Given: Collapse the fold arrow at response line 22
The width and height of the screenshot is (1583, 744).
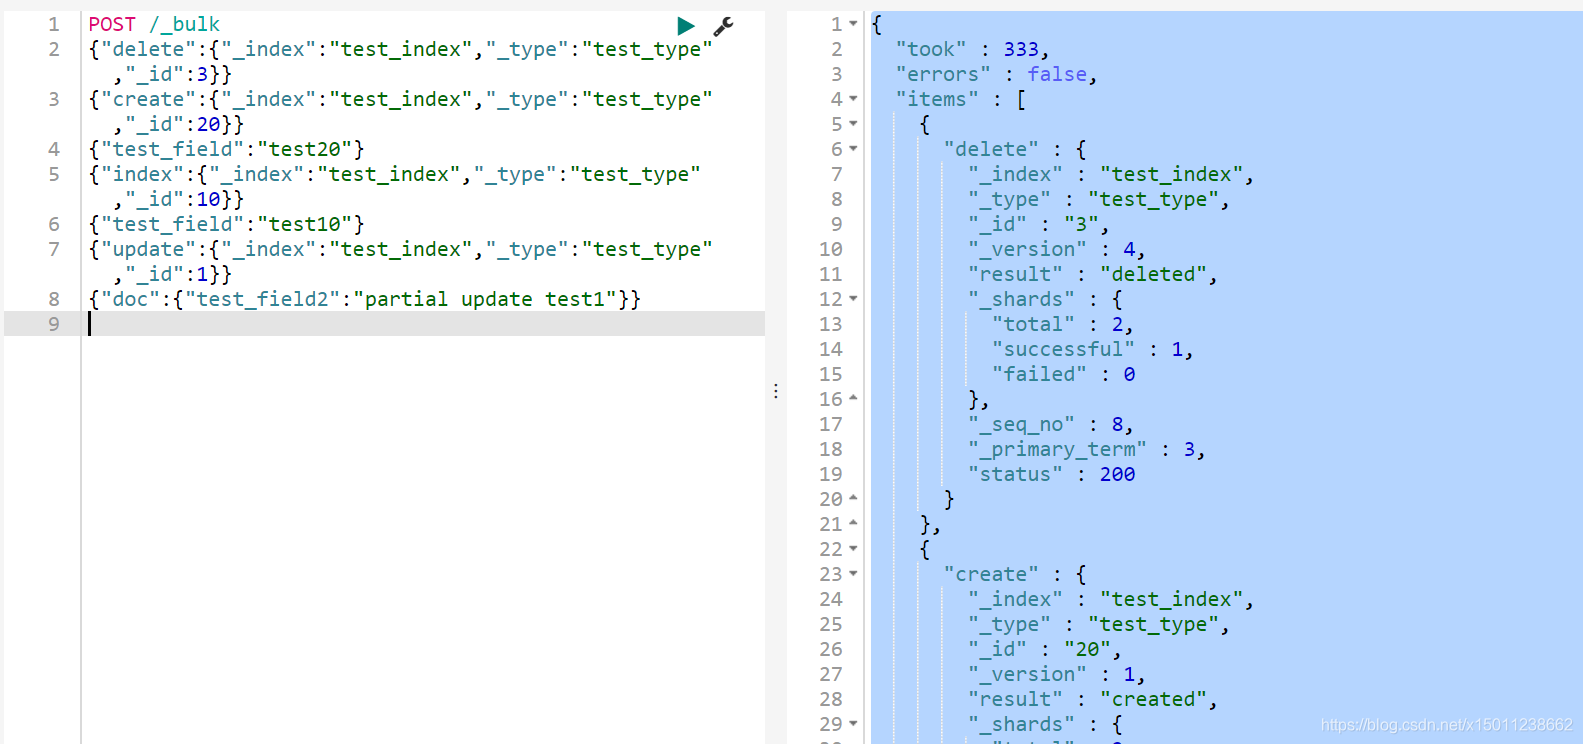Looking at the screenshot, I should [x=853, y=549].
